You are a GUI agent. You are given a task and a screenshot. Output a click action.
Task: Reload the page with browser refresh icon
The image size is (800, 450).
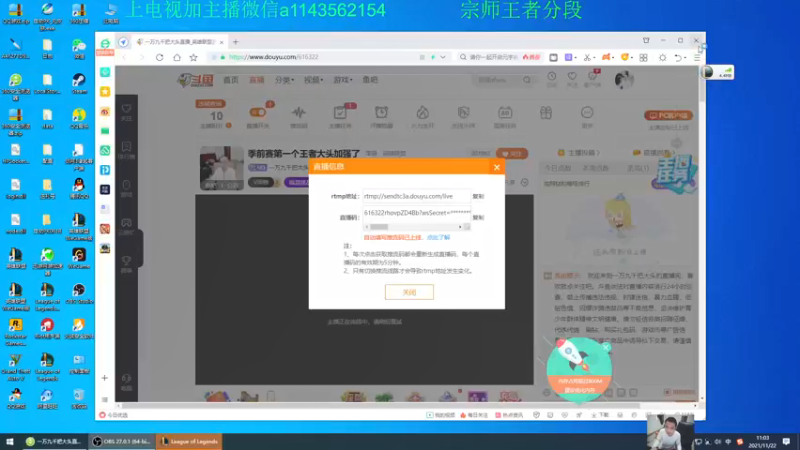(160, 57)
